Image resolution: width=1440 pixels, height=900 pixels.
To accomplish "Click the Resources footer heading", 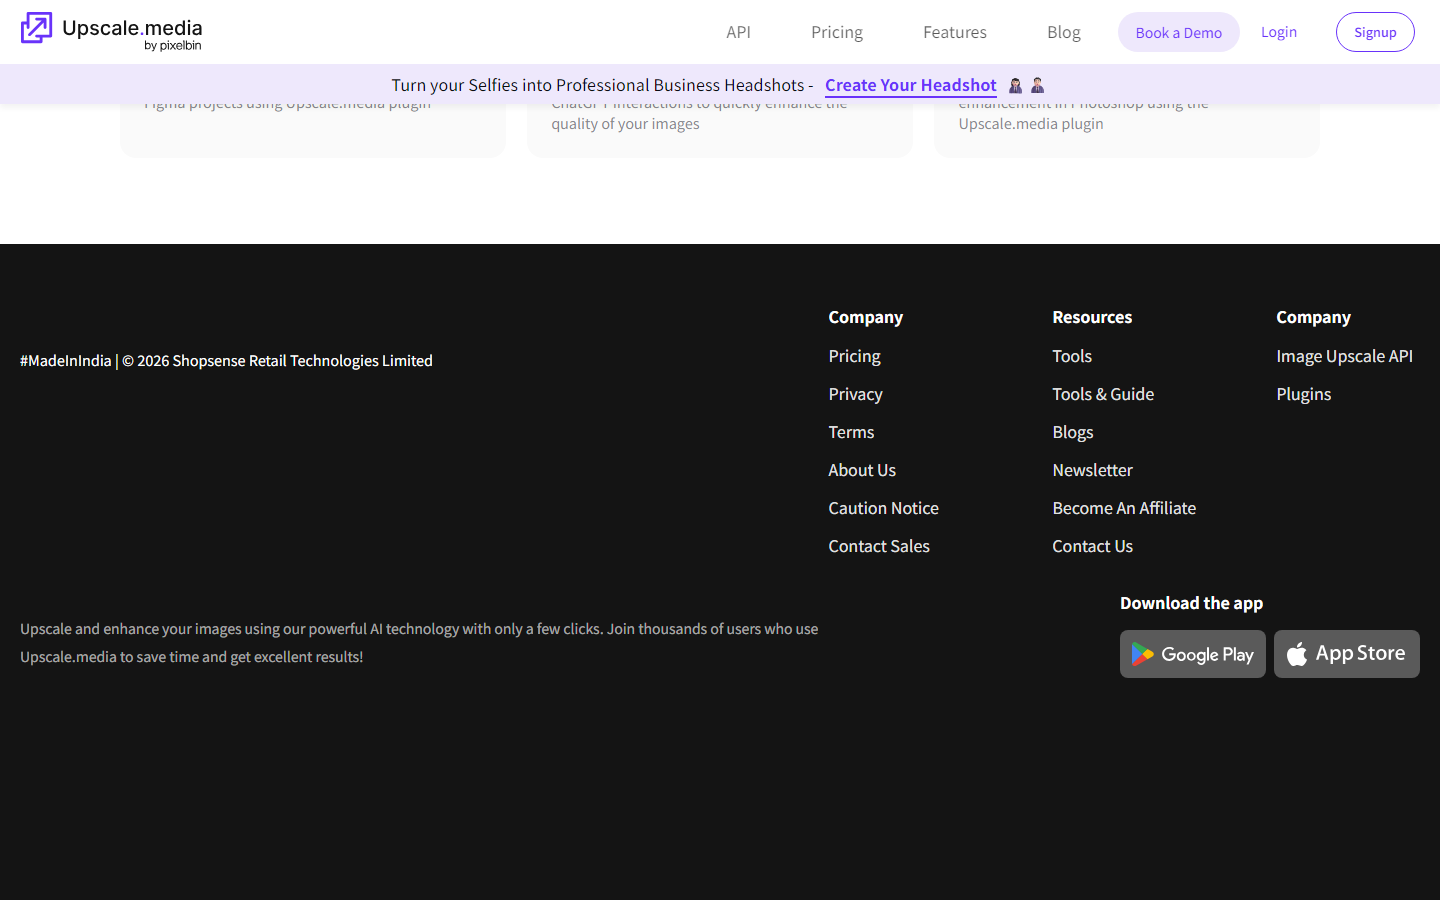I will 1092,317.
